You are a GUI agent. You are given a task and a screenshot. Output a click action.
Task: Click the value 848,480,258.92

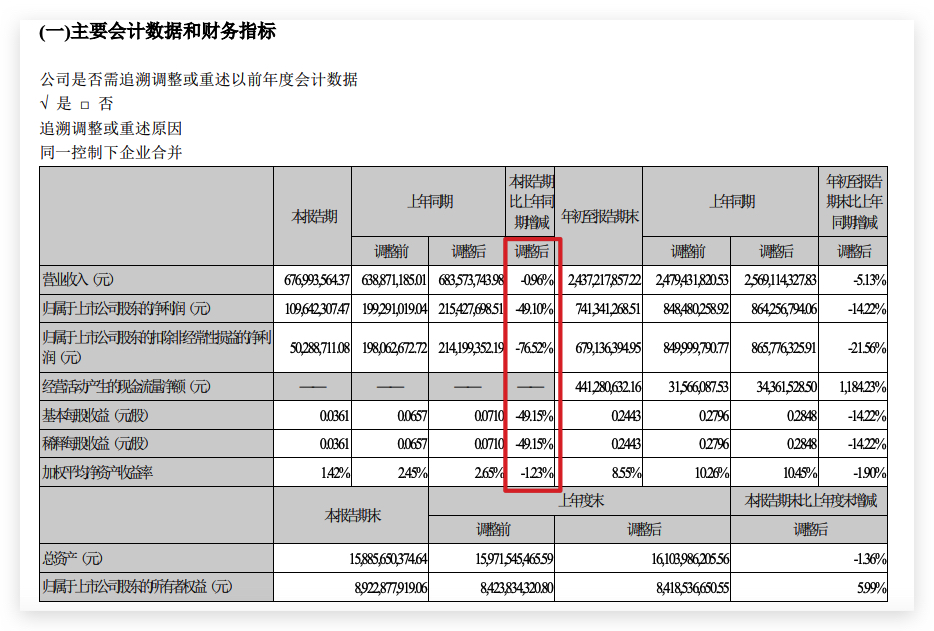tap(696, 309)
